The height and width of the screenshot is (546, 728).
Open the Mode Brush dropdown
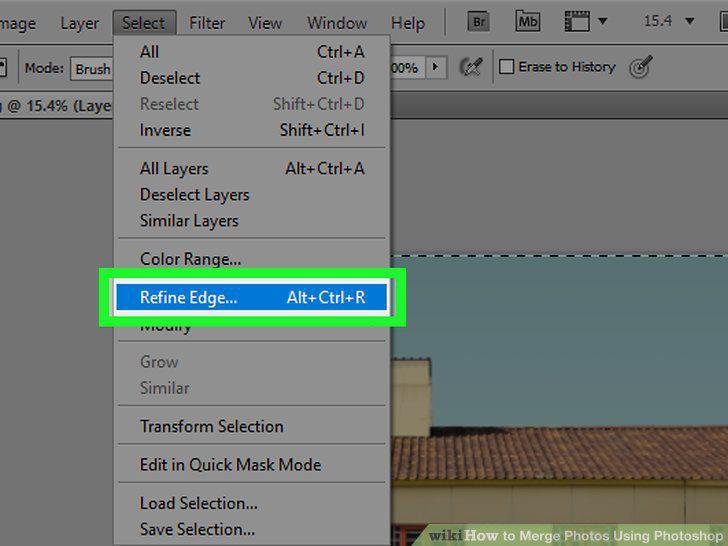(91, 69)
